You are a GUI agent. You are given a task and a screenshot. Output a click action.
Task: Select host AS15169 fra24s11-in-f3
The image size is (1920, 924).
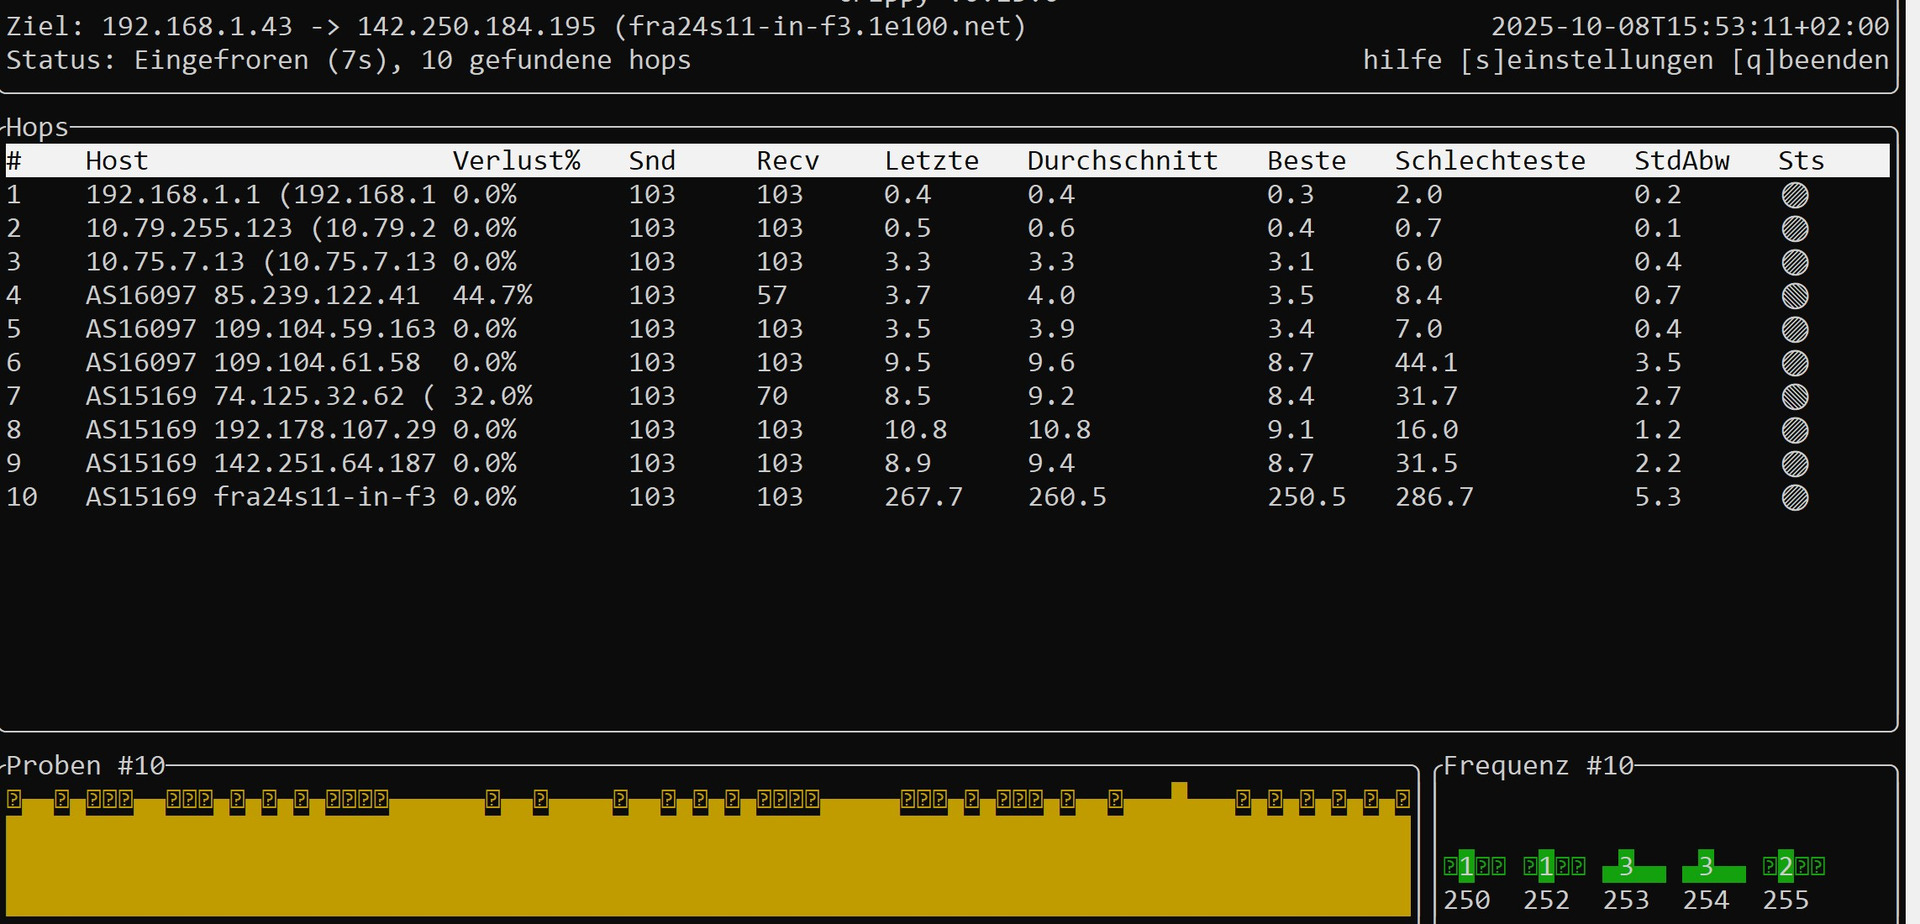click(x=261, y=497)
